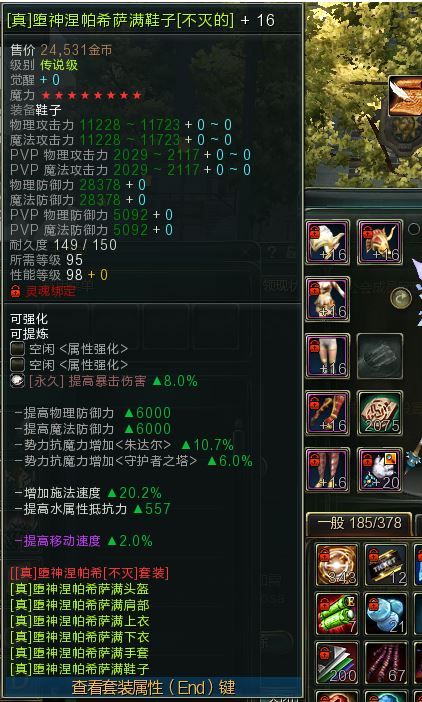The width and height of the screenshot is (422, 702).
Task: Select the +16 upper body armor slot
Action: [328, 299]
